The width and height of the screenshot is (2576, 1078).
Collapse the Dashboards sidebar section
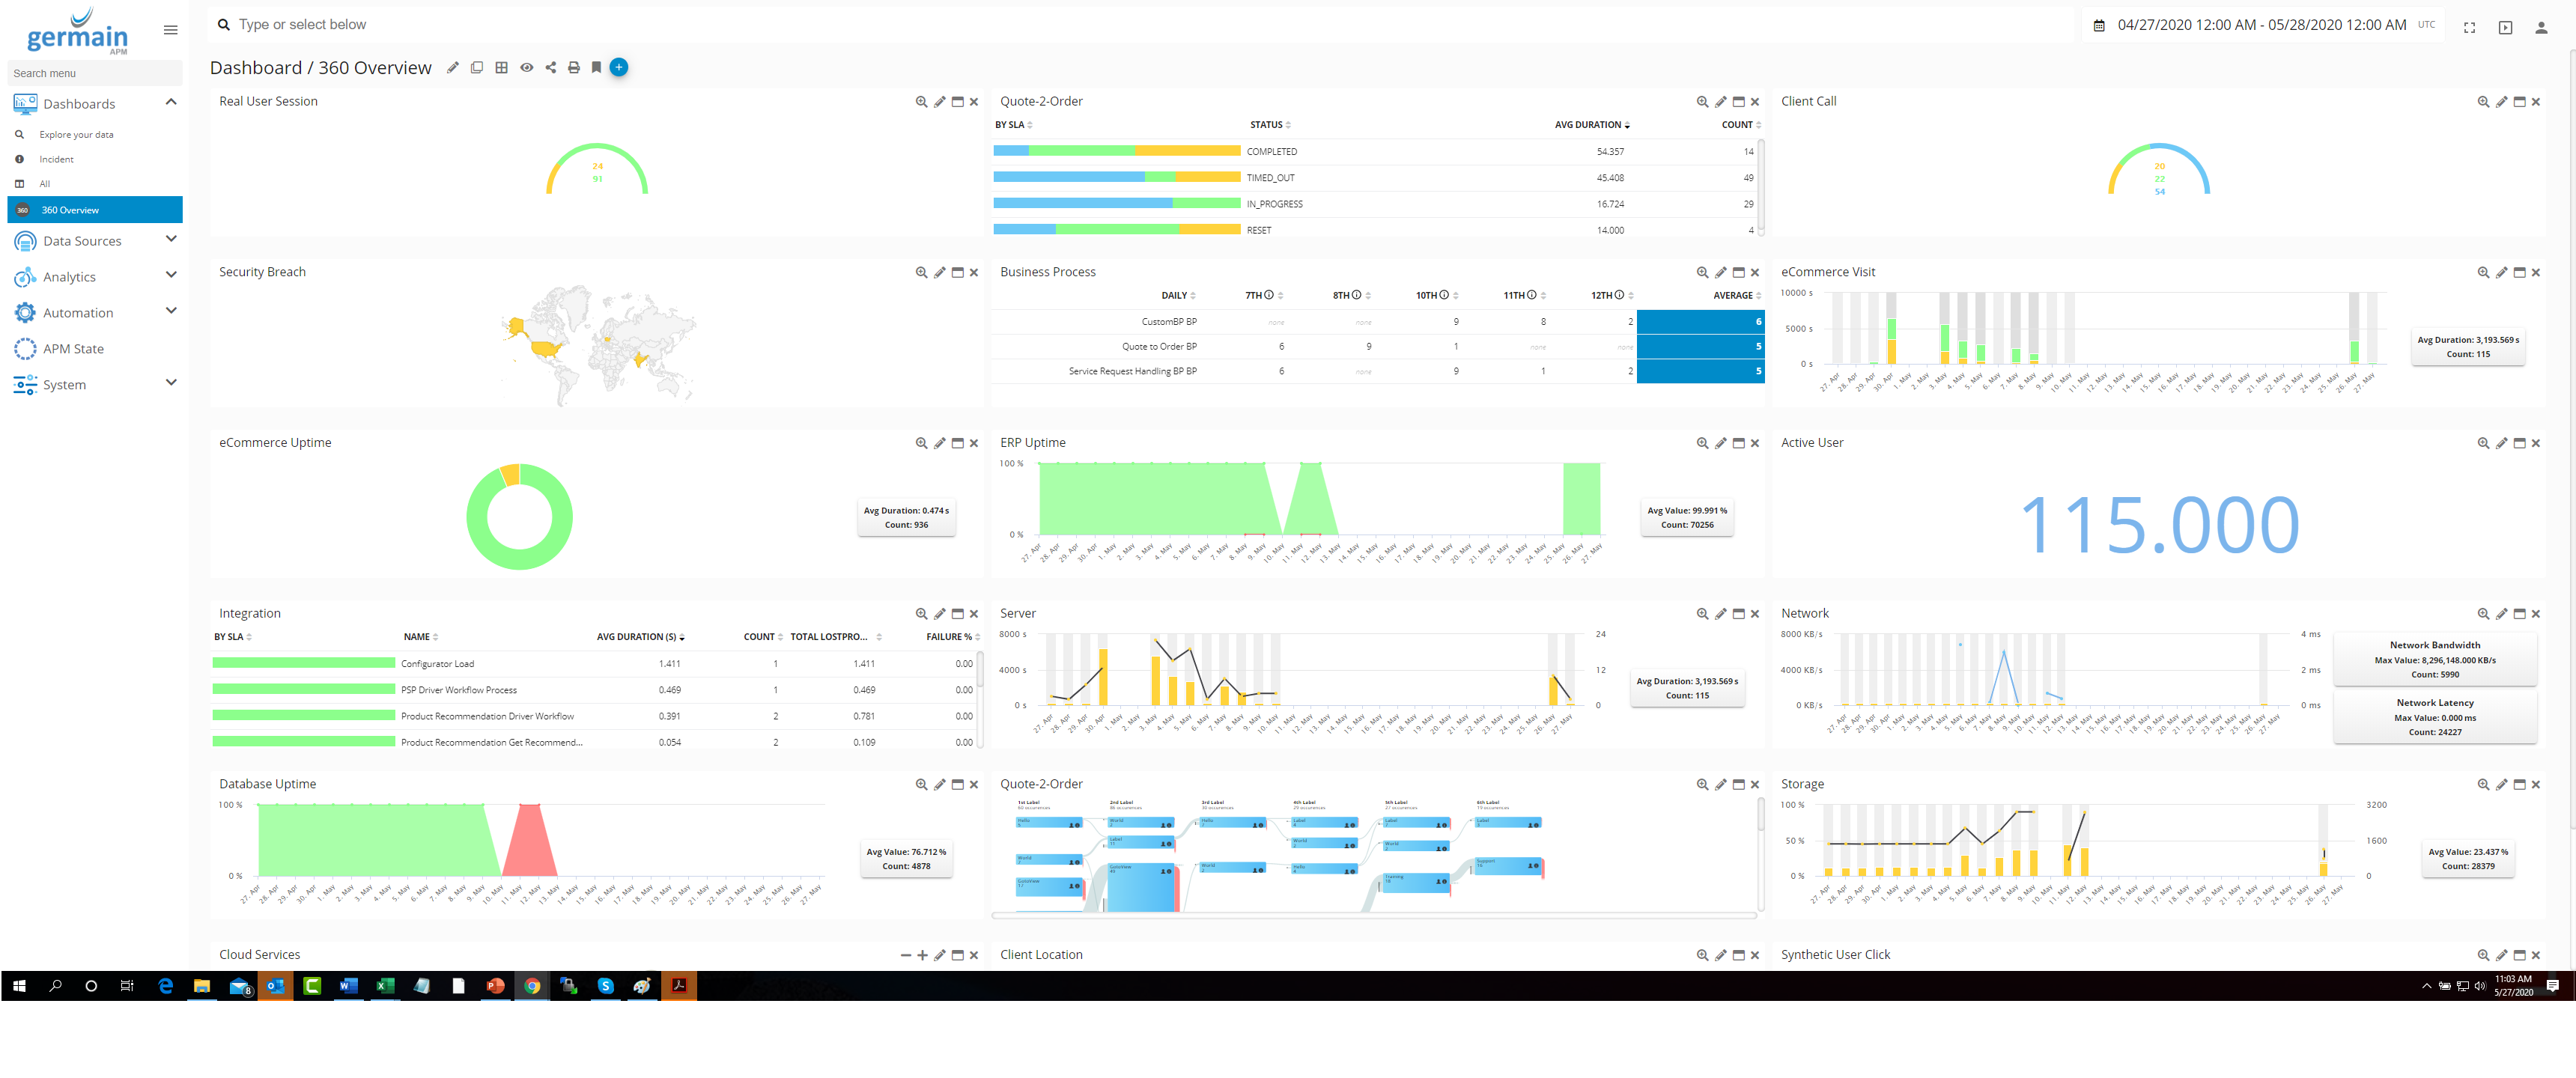(171, 102)
